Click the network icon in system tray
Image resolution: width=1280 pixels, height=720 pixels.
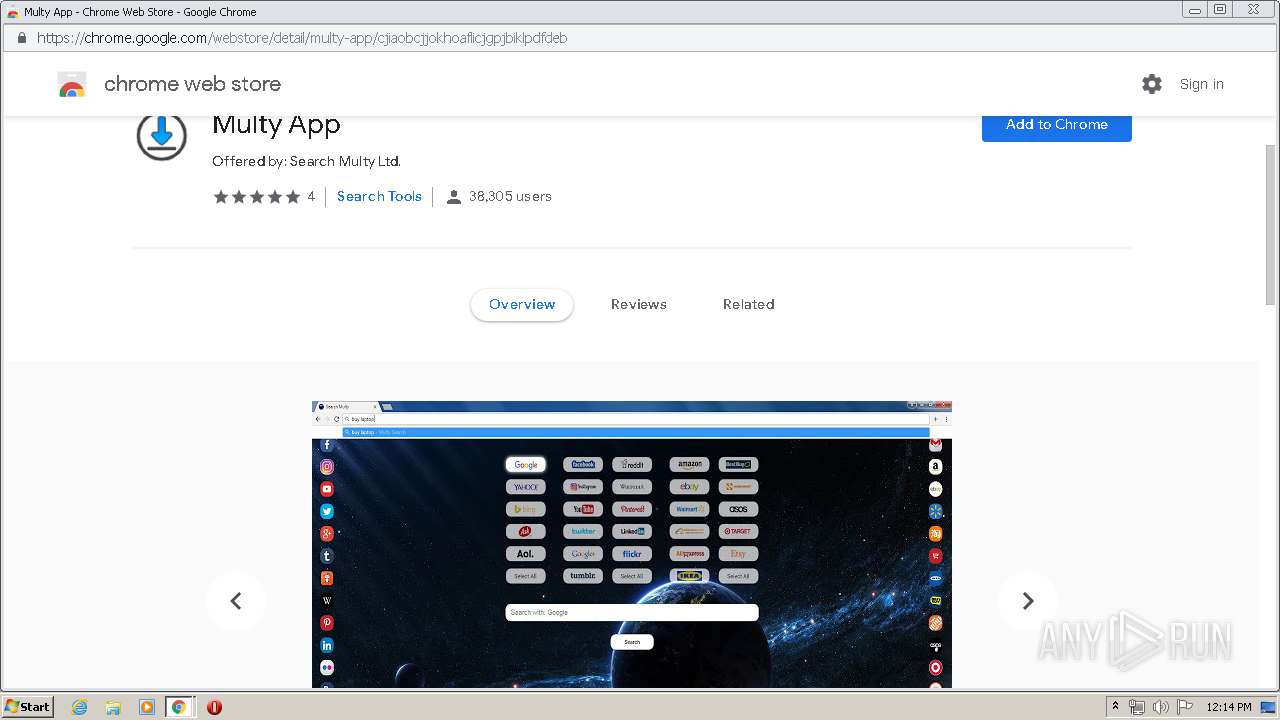(x=1137, y=707)
